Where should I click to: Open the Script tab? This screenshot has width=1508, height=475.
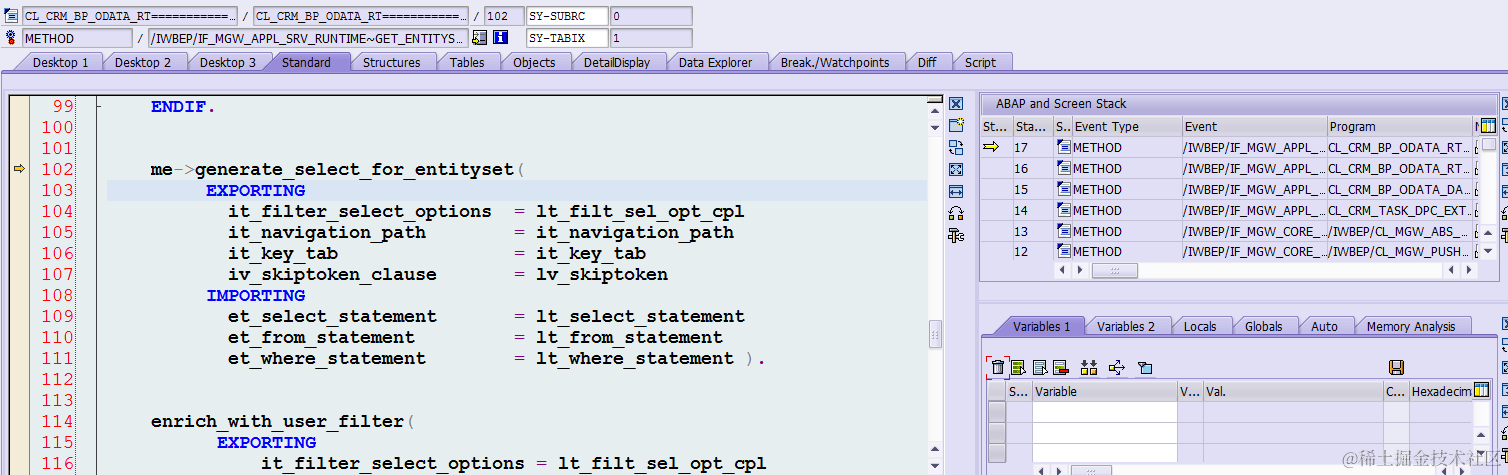pyautogui.click(x=980, y=62)
